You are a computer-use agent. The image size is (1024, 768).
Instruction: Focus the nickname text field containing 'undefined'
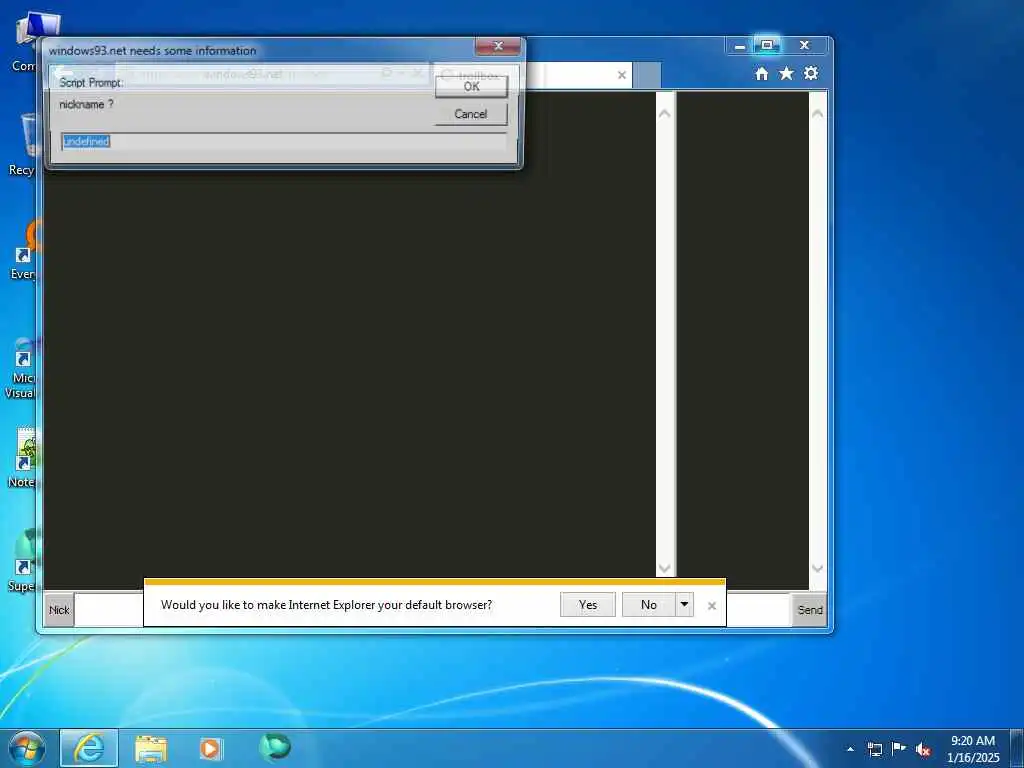point(283,142)
